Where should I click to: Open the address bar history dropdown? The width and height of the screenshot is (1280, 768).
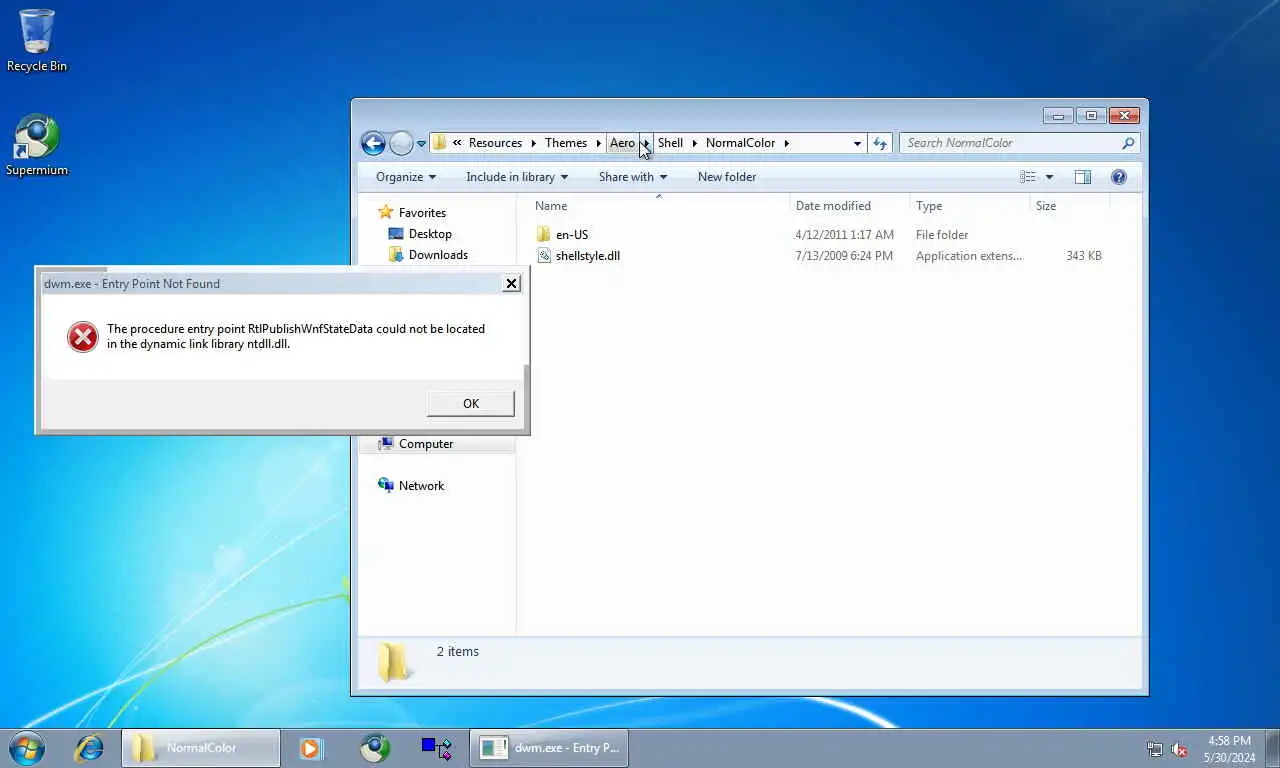tap(857, 143)
